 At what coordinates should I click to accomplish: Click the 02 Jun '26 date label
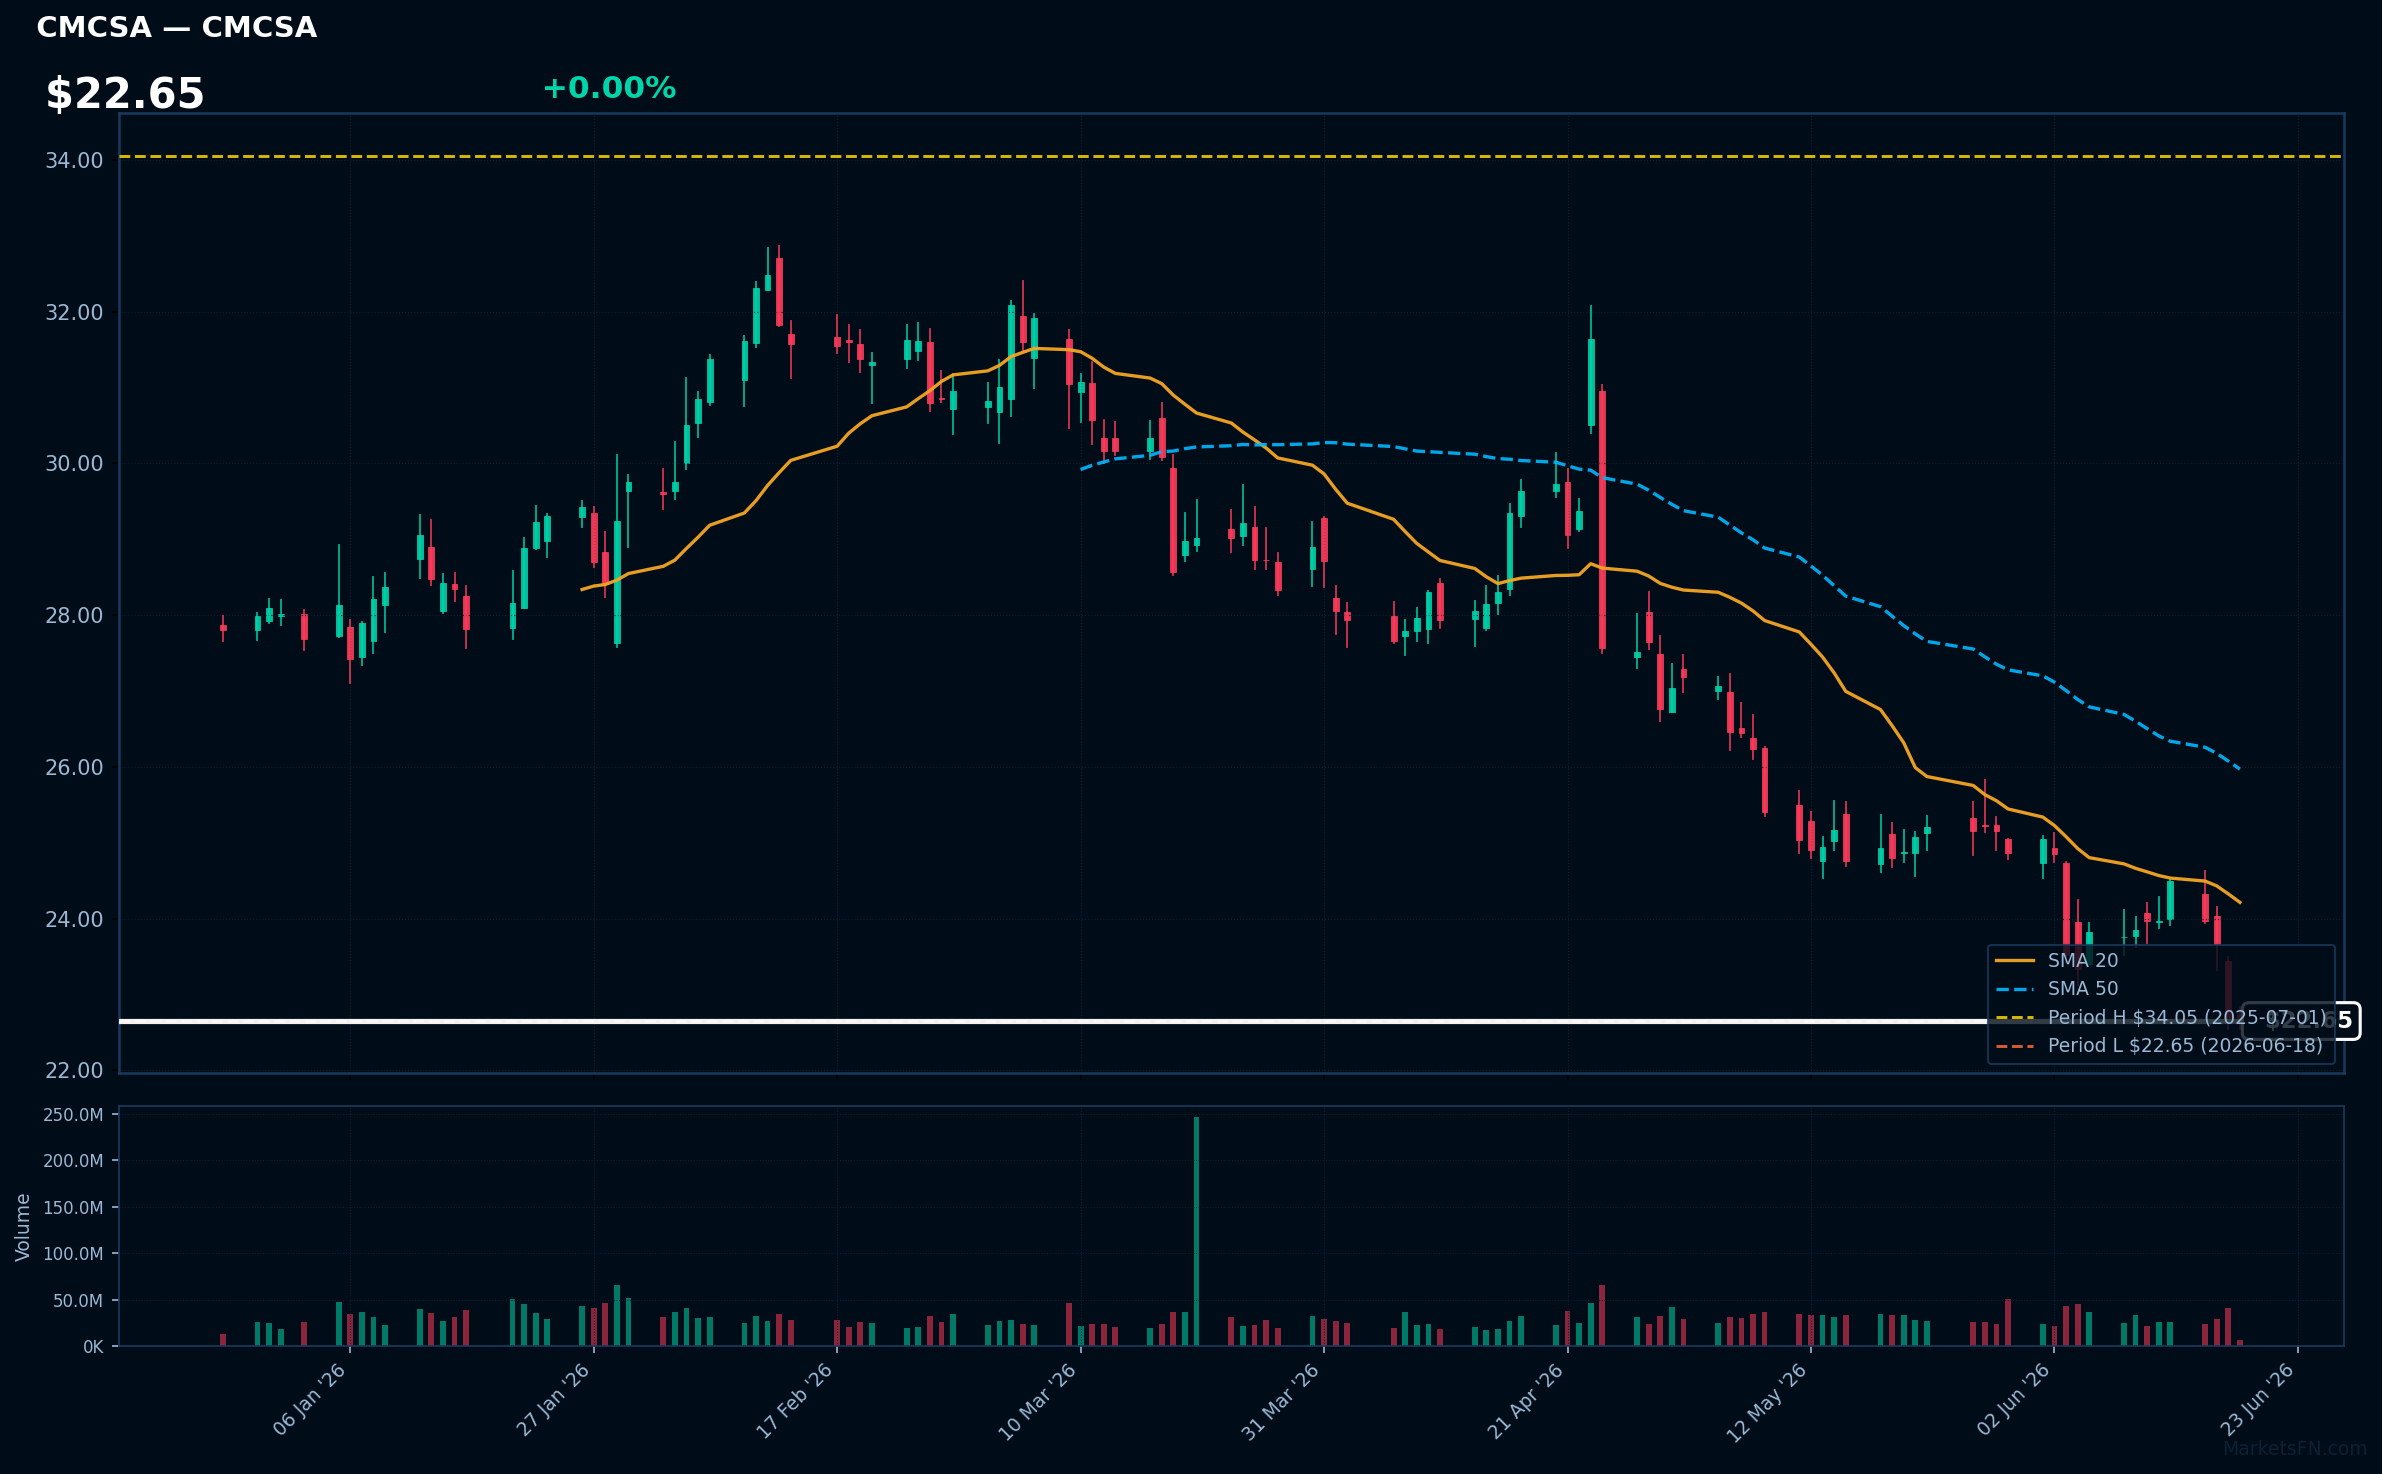click(2013, 1400)
